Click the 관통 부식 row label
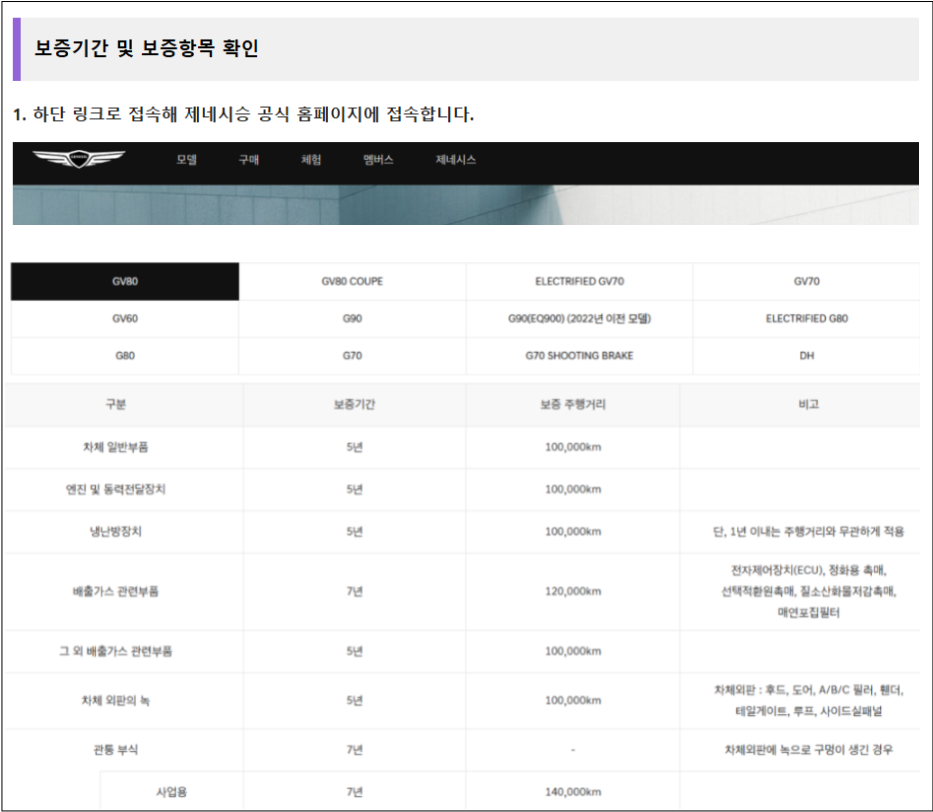 point(115,750)
